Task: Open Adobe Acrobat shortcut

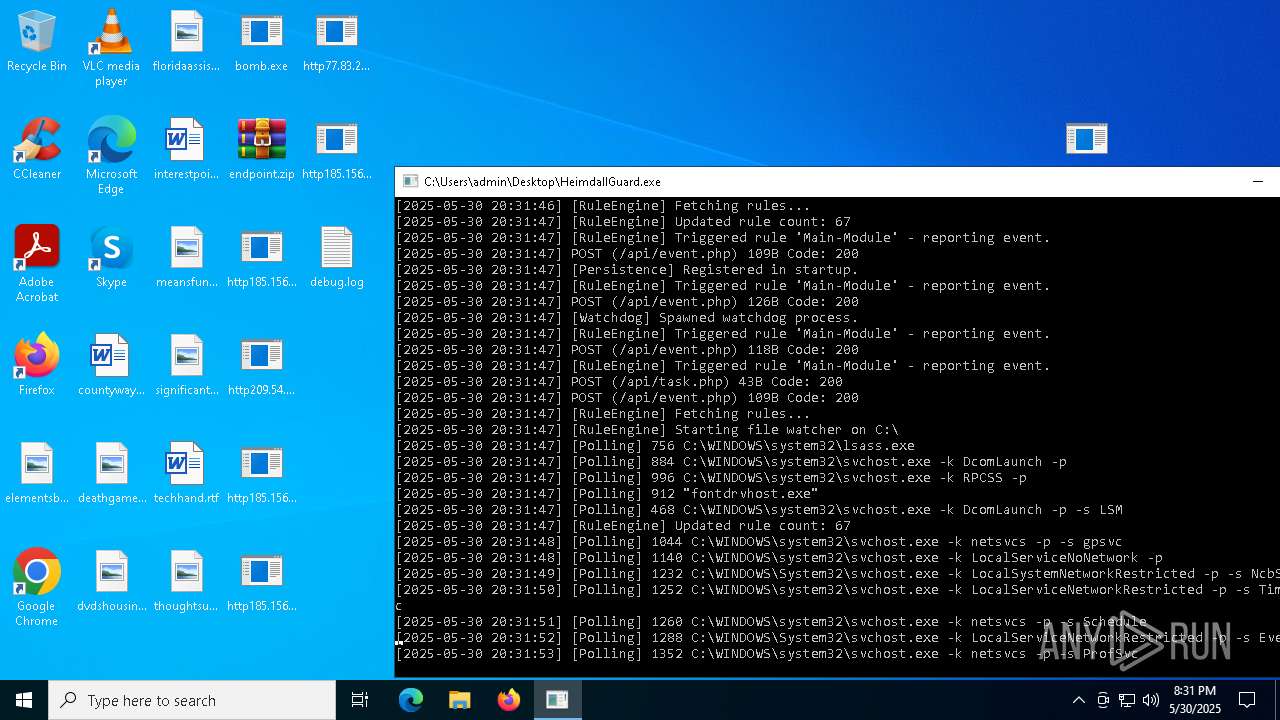Action: pyautogui.click(x=37, y=263)
